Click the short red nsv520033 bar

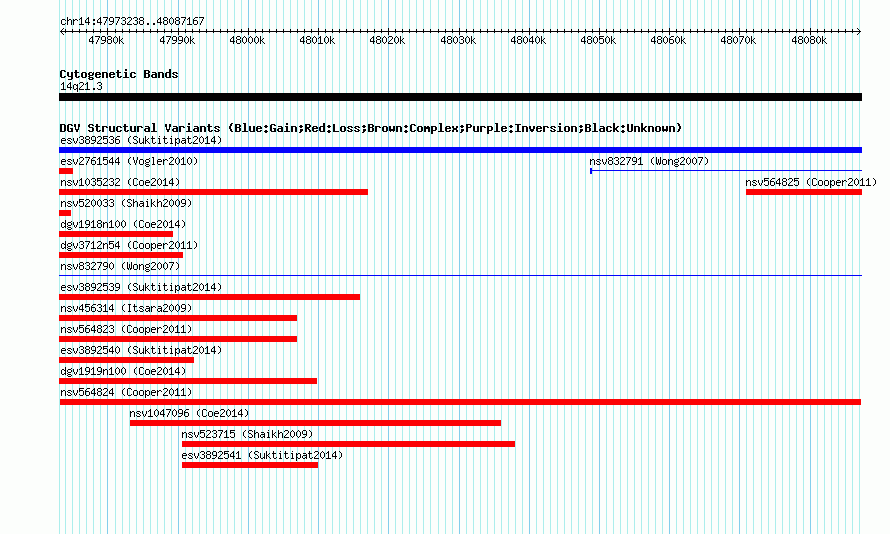(x=65, y=213)
